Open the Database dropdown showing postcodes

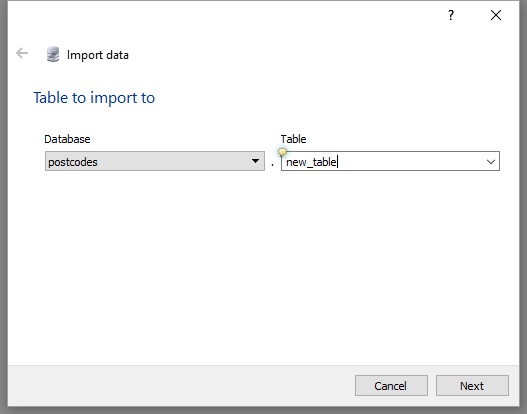[155, 161]
